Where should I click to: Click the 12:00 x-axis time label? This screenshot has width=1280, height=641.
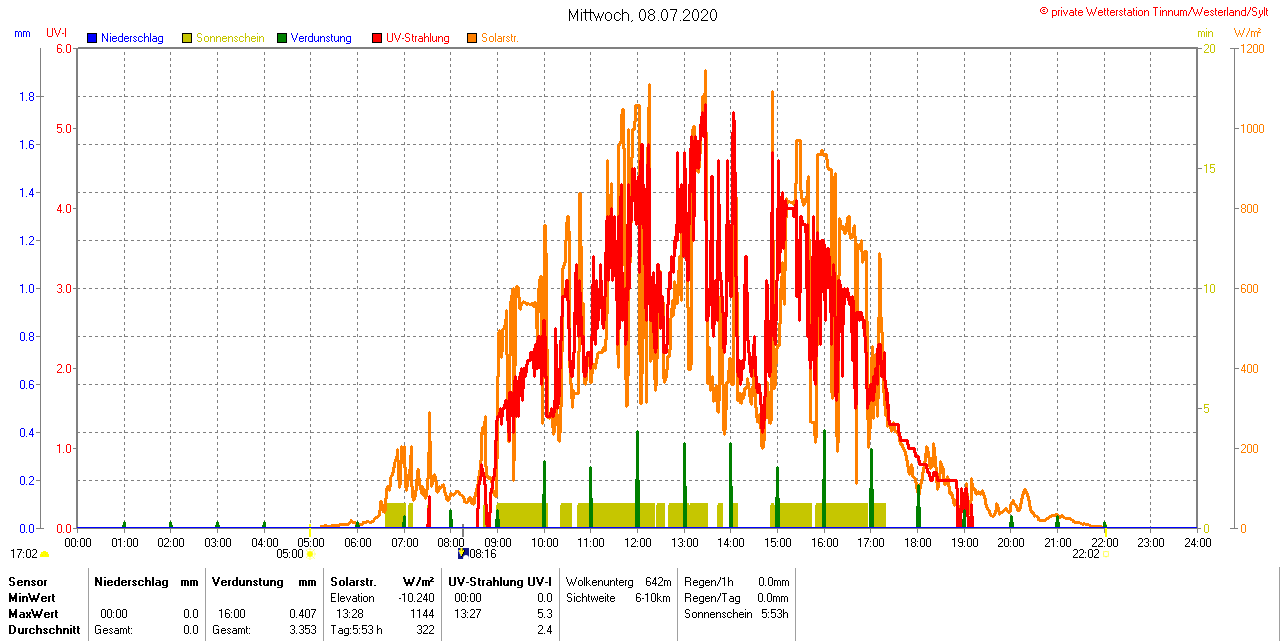click(x=638, y=543)
